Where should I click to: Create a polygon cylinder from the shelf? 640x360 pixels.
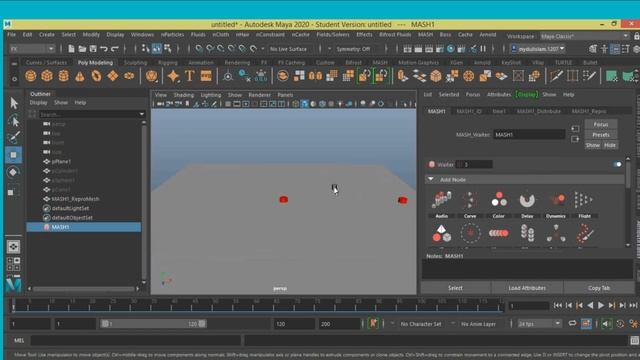pos(63,76)
